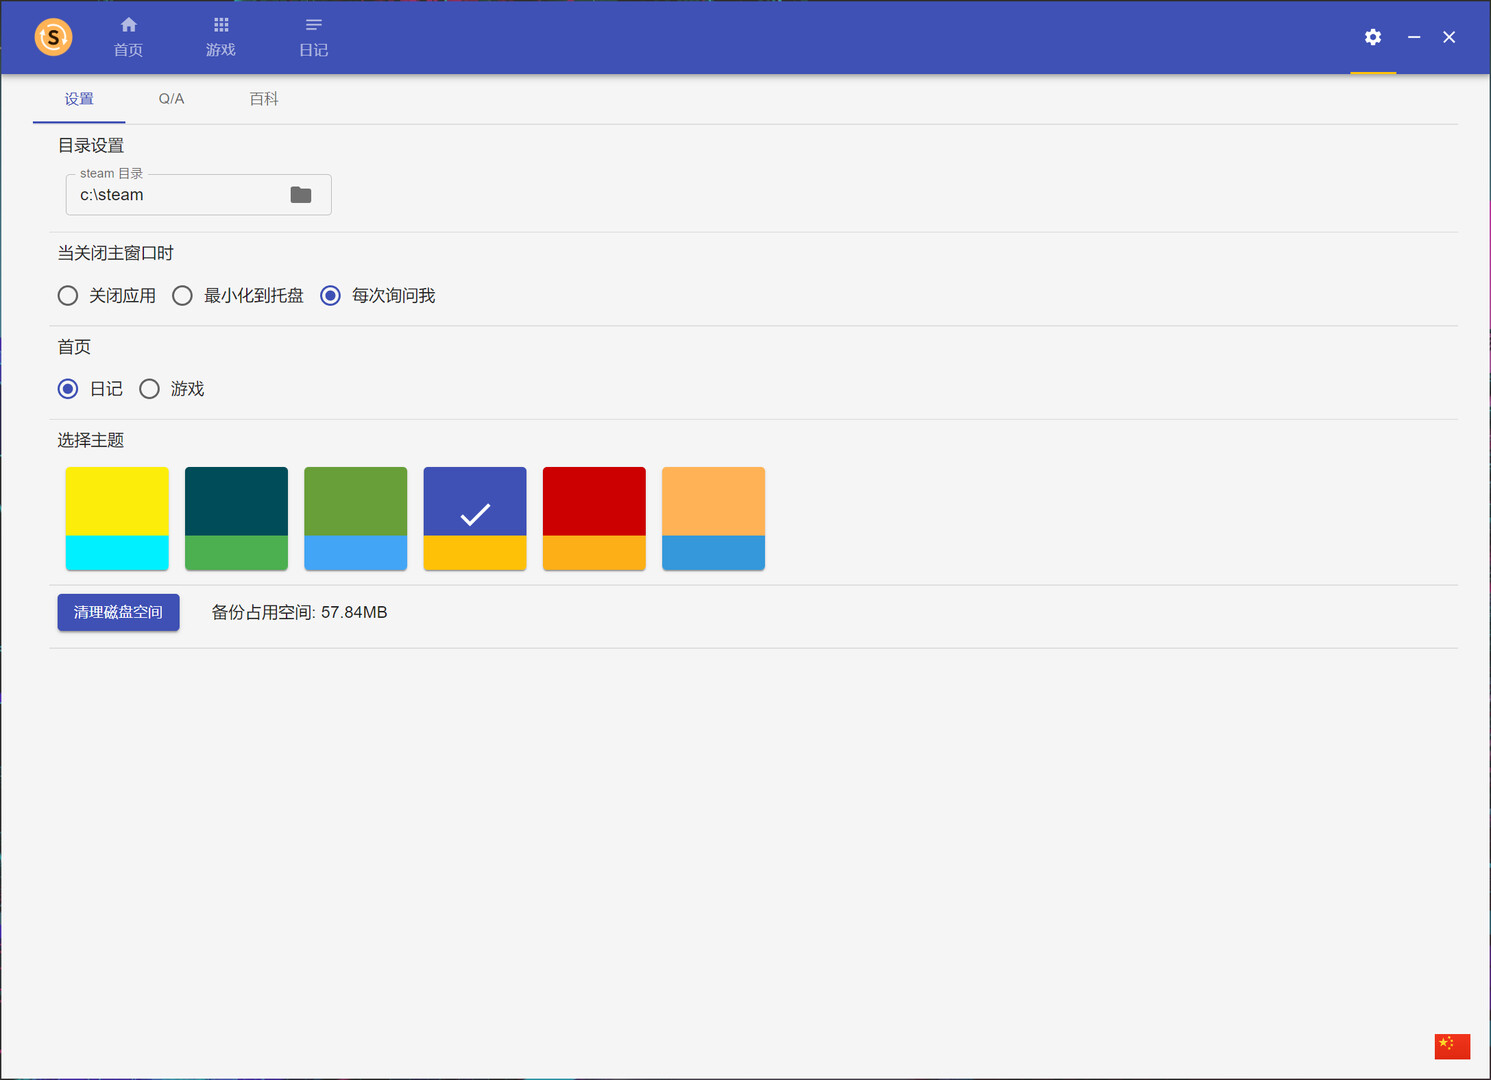Pick the light orange and blue theme

coord(713,518)
